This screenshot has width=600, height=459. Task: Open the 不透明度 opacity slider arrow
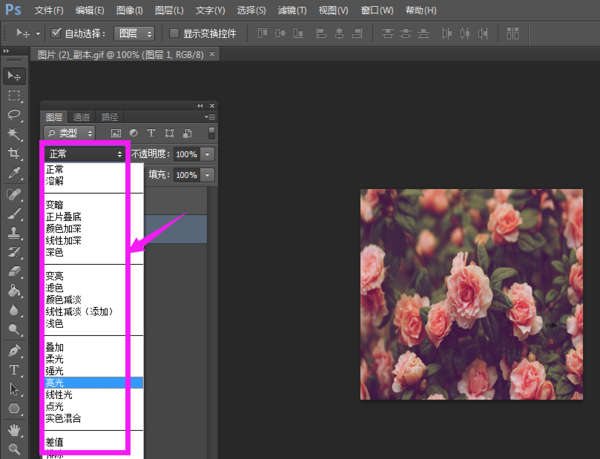click(207, 155)
